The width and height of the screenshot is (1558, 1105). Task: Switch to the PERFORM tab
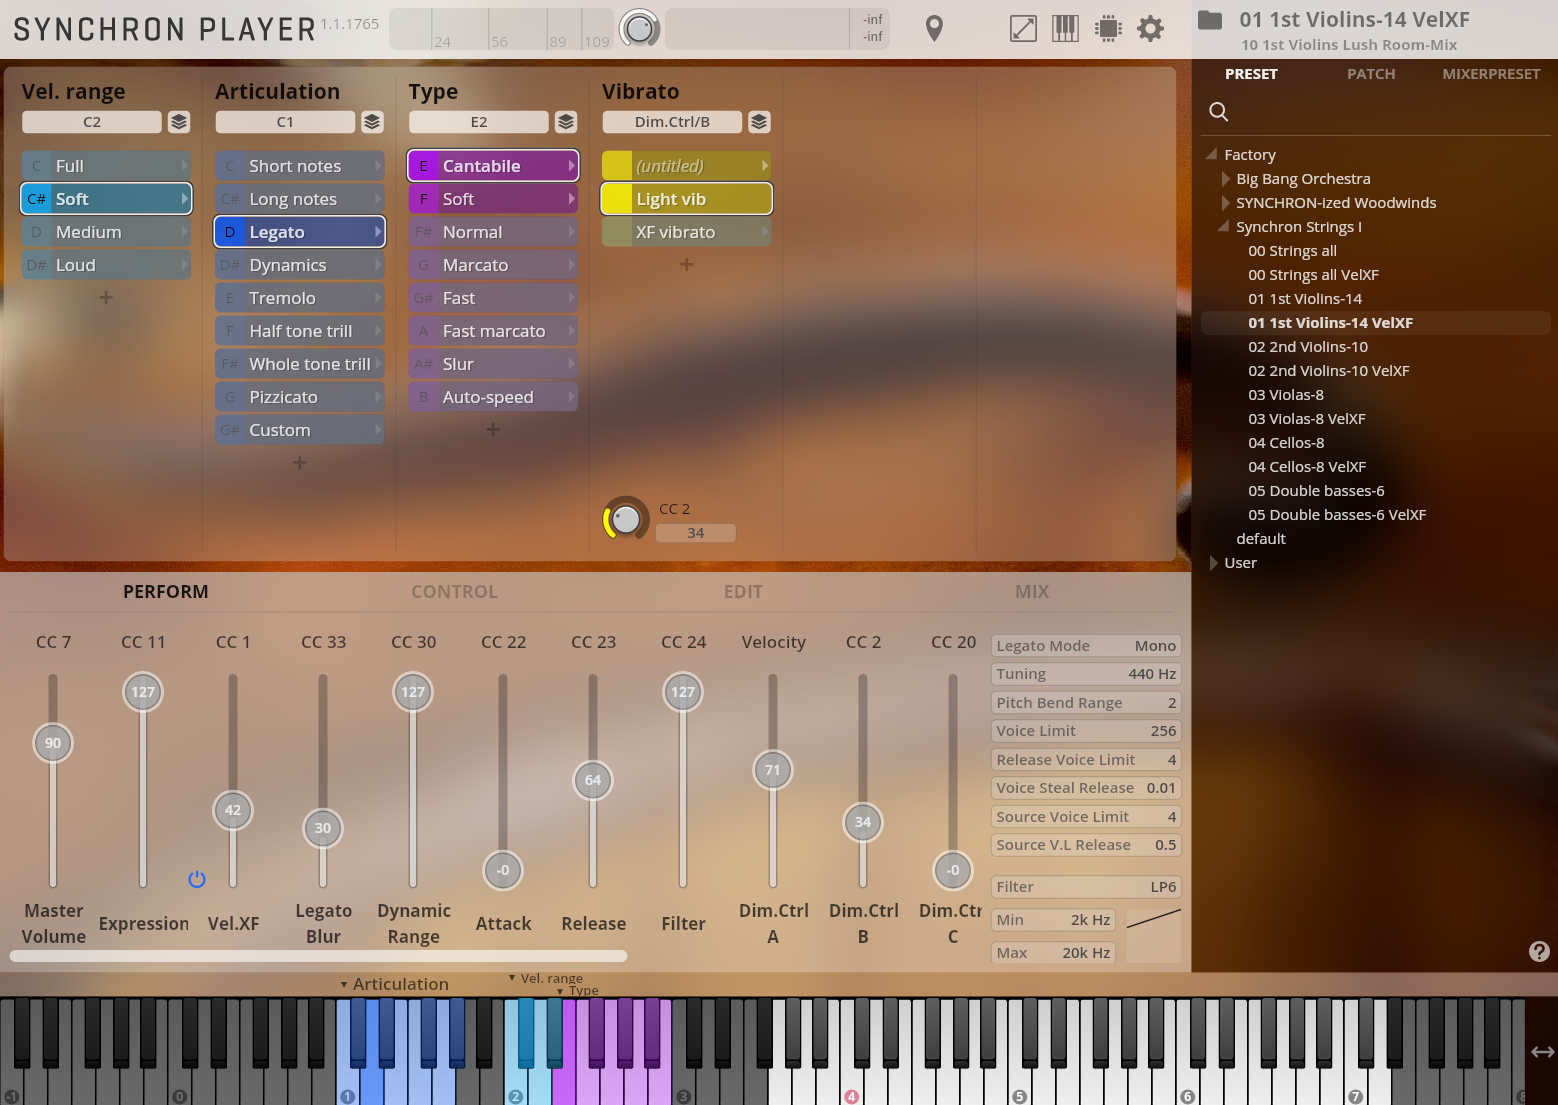(166, 592)
